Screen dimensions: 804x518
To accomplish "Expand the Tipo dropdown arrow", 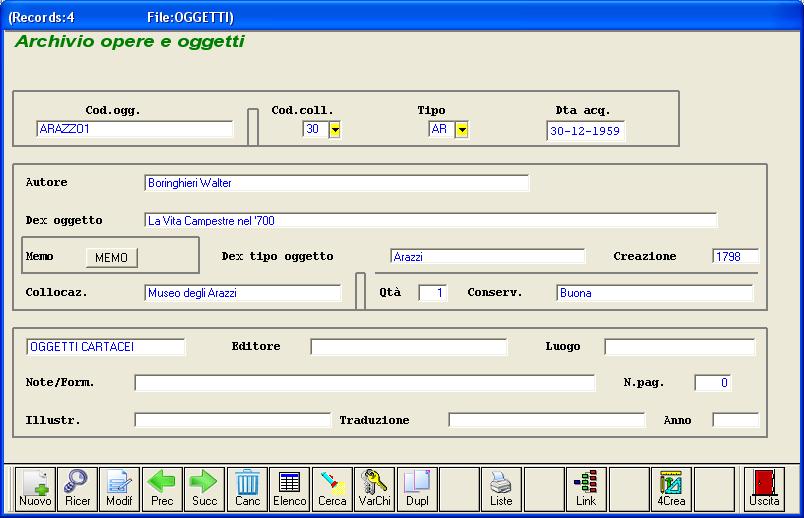I will coord(462,130).
